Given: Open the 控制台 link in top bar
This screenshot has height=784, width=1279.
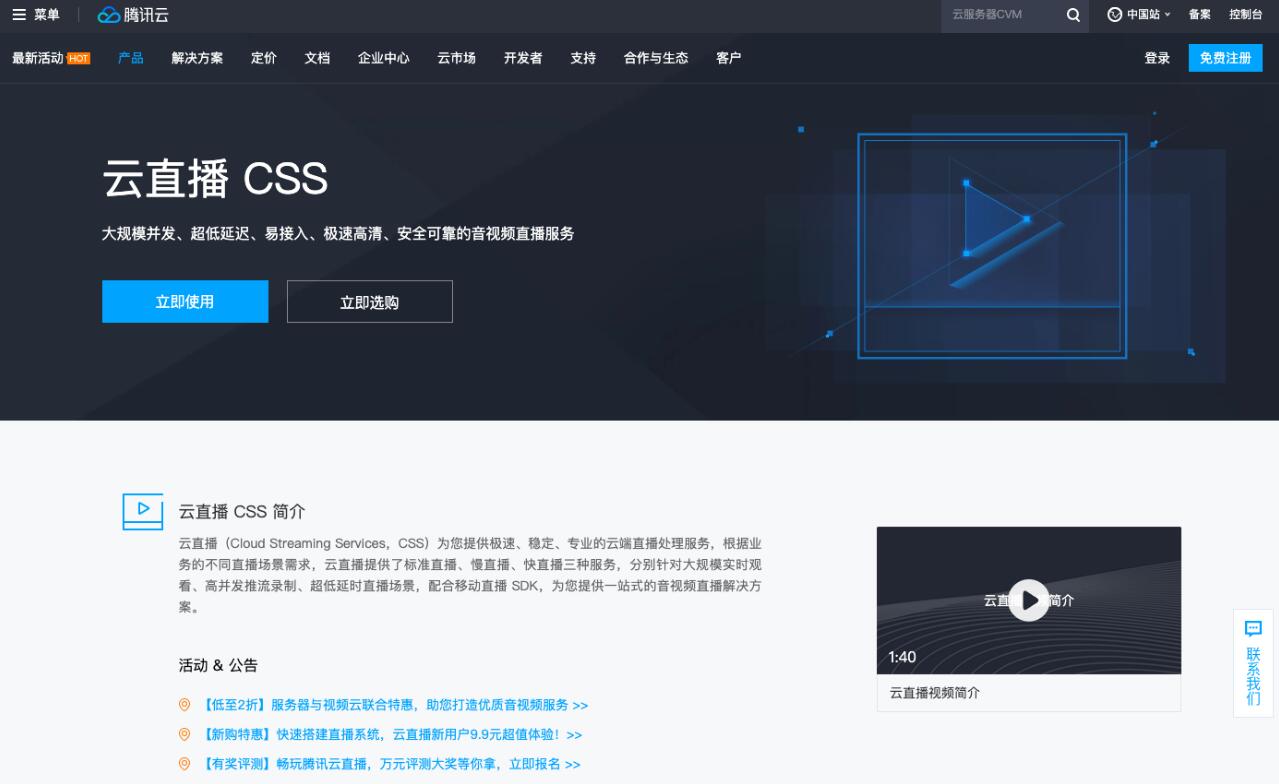Looking at the screenshot, I should point(1245,15).
